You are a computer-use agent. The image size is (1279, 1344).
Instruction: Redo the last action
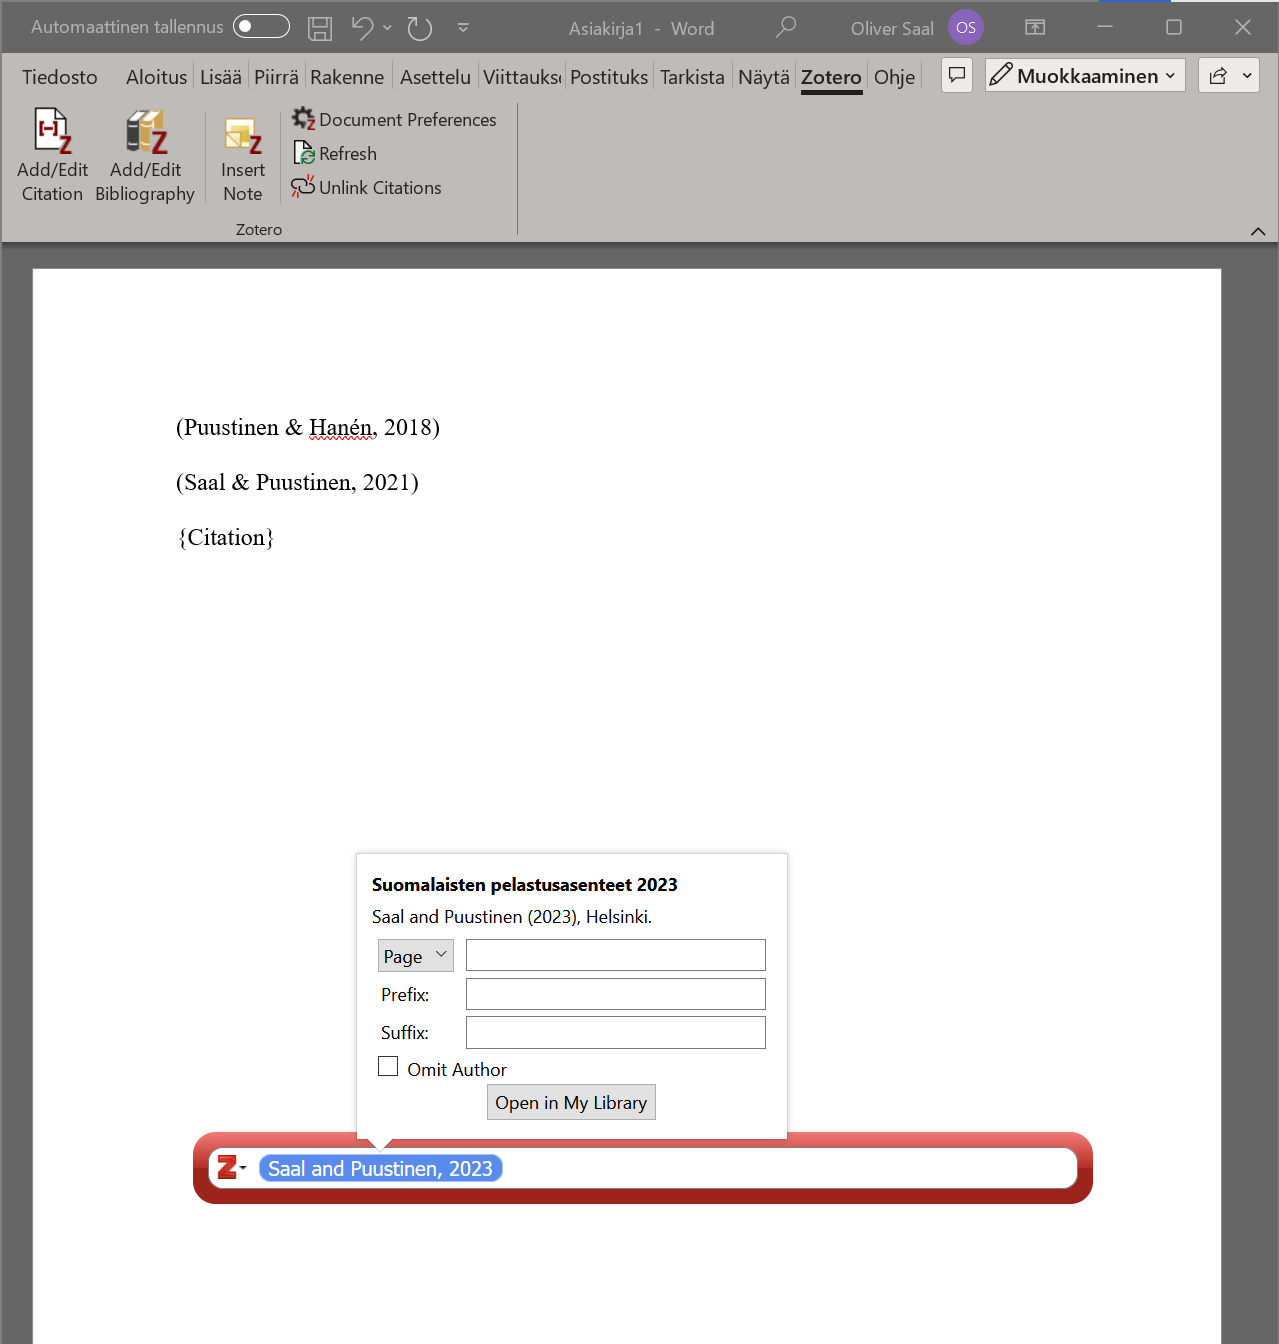(420, 29)
